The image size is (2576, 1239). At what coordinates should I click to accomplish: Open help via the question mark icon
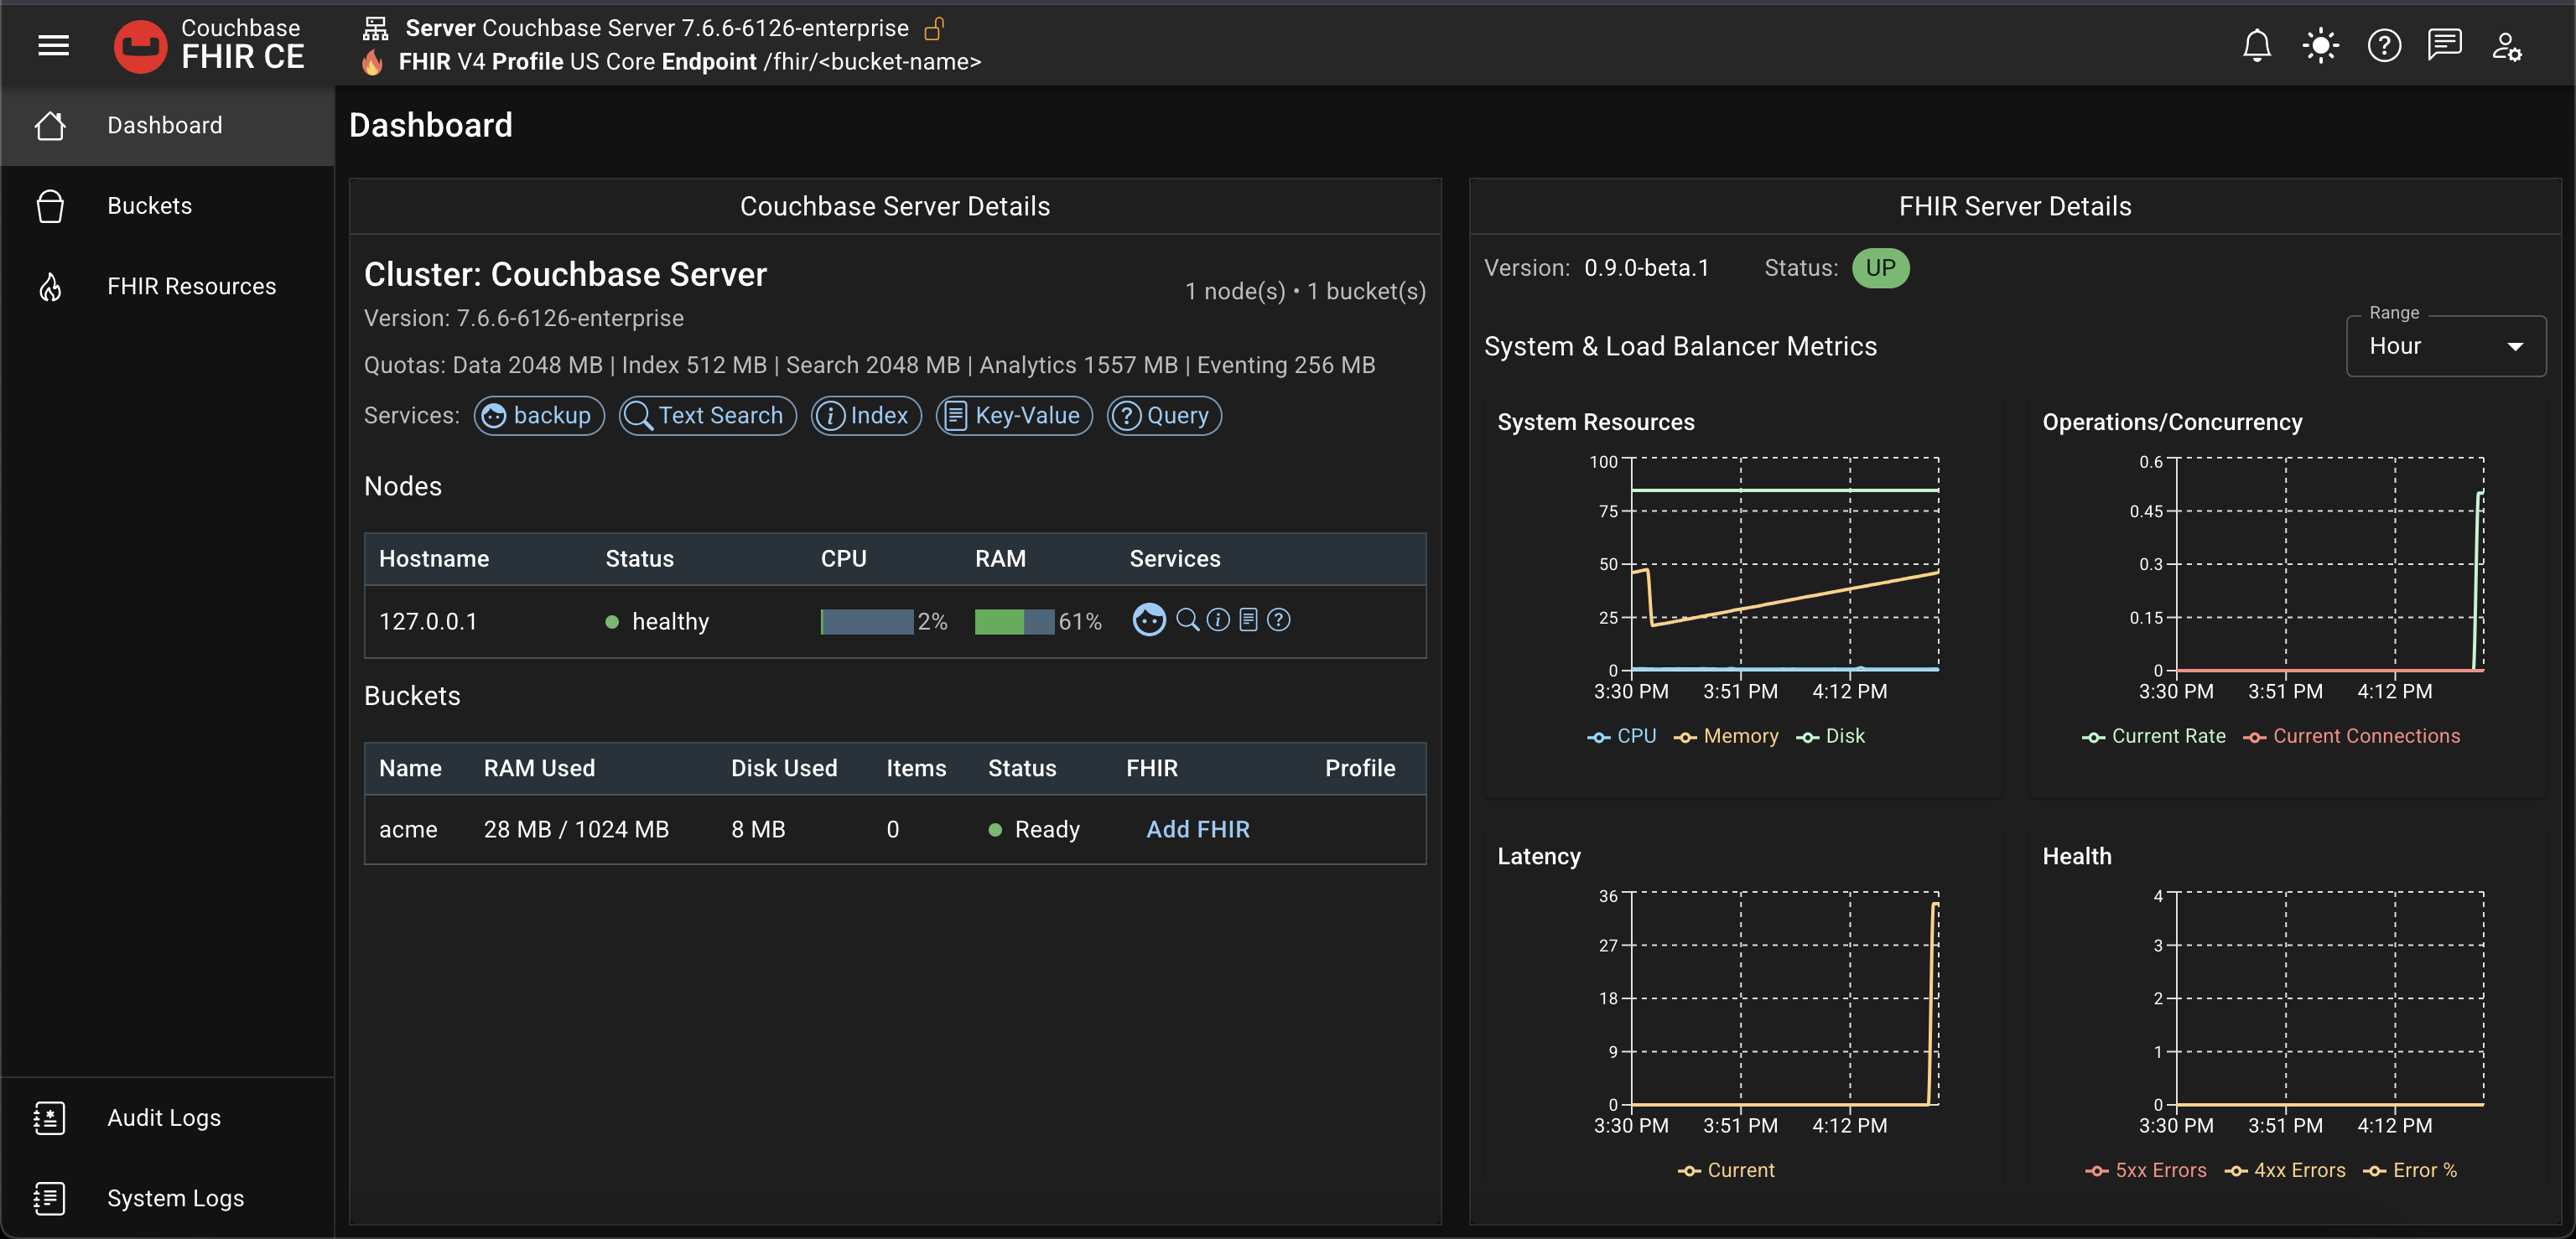[2384, 45]
